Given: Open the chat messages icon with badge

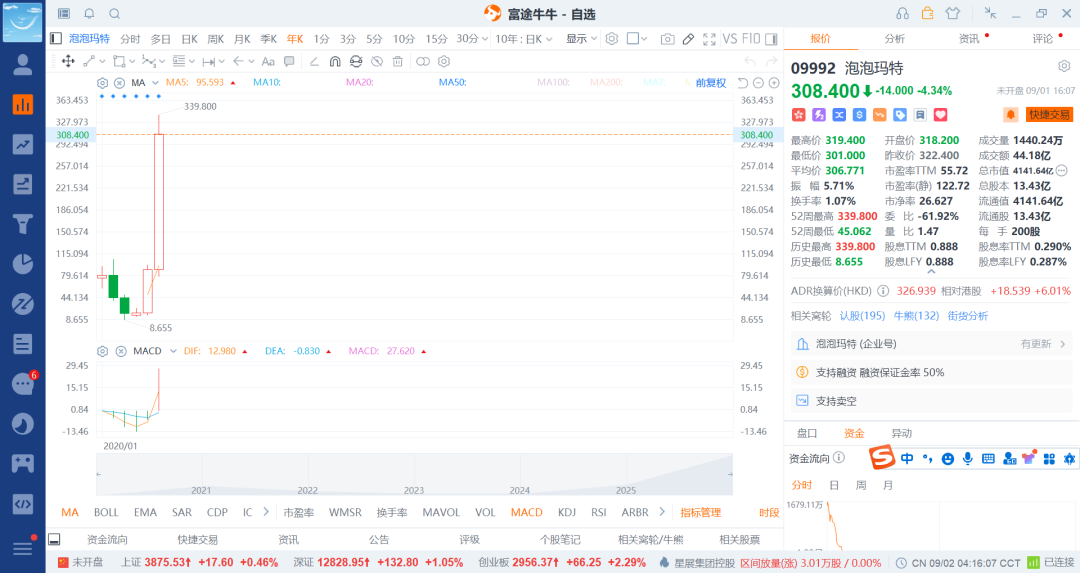Looking at the screenshot, I should [x=23, y=384].
